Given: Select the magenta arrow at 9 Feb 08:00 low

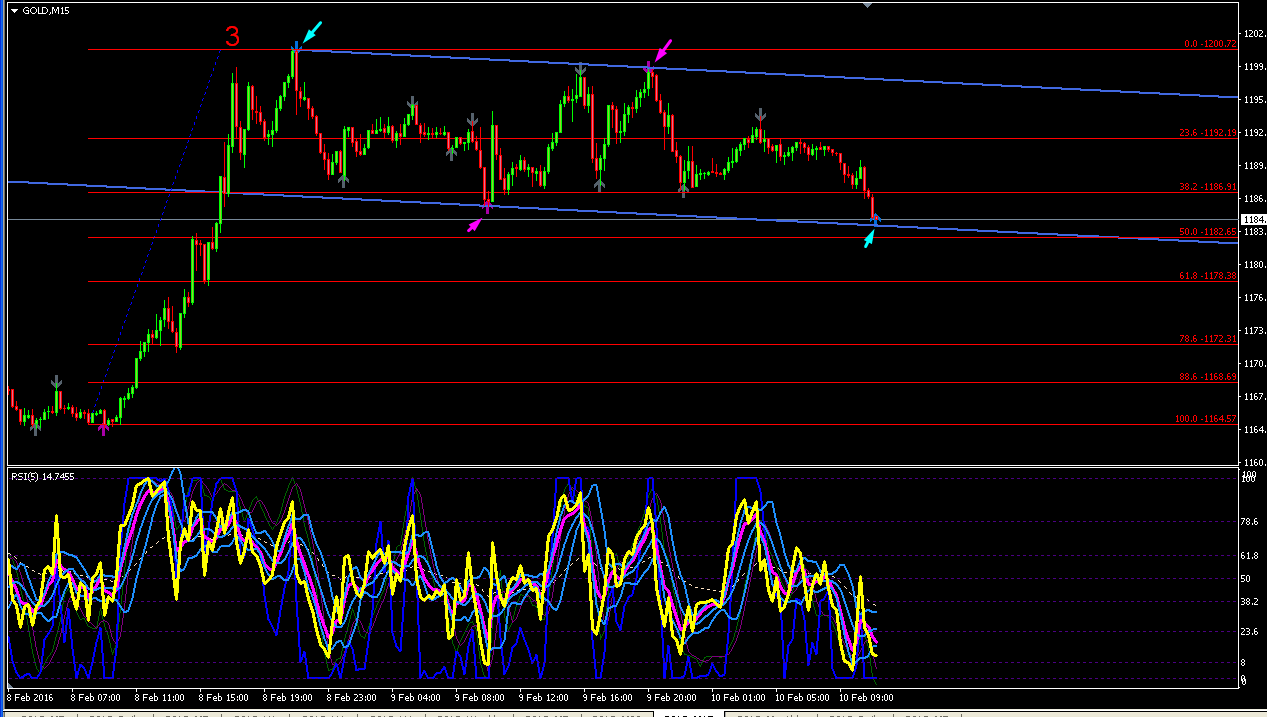Looking at the screenshot, I should (474, 226).
